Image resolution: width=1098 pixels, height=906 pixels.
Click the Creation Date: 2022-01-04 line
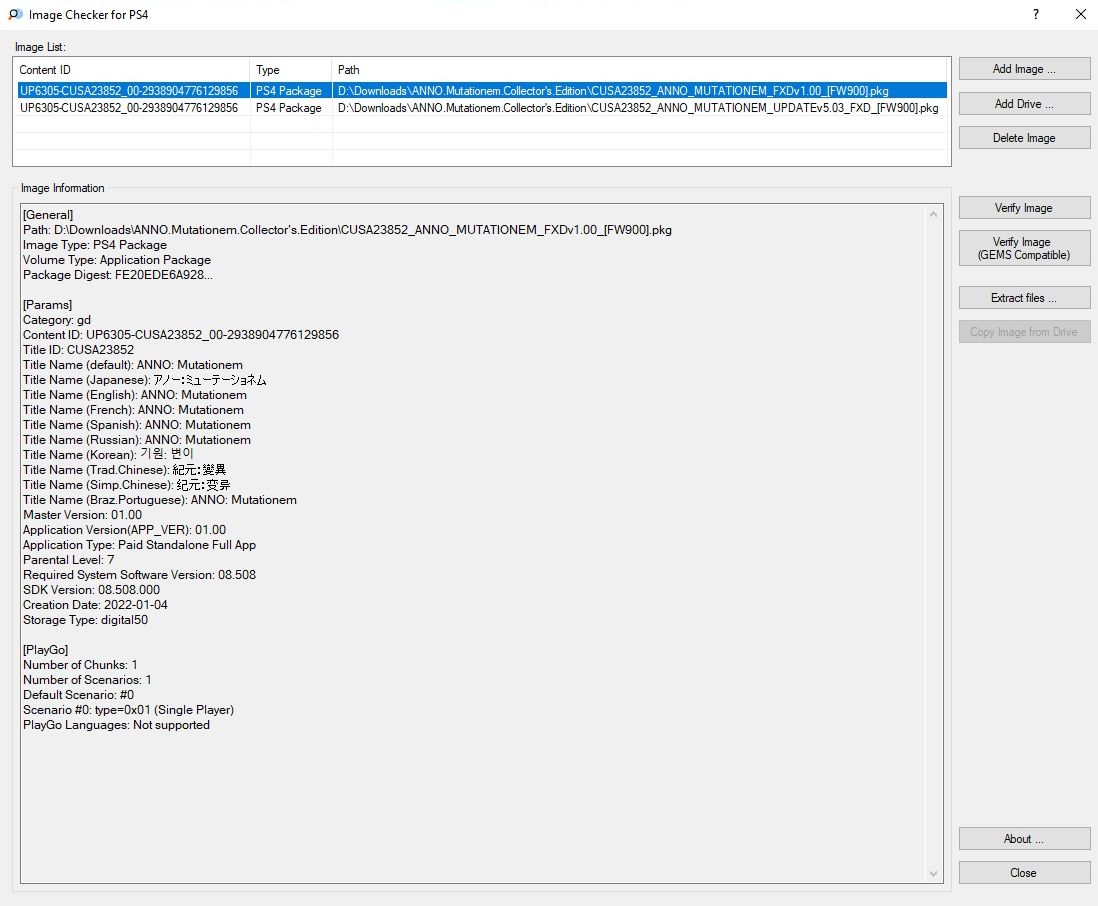pos(95,605)
